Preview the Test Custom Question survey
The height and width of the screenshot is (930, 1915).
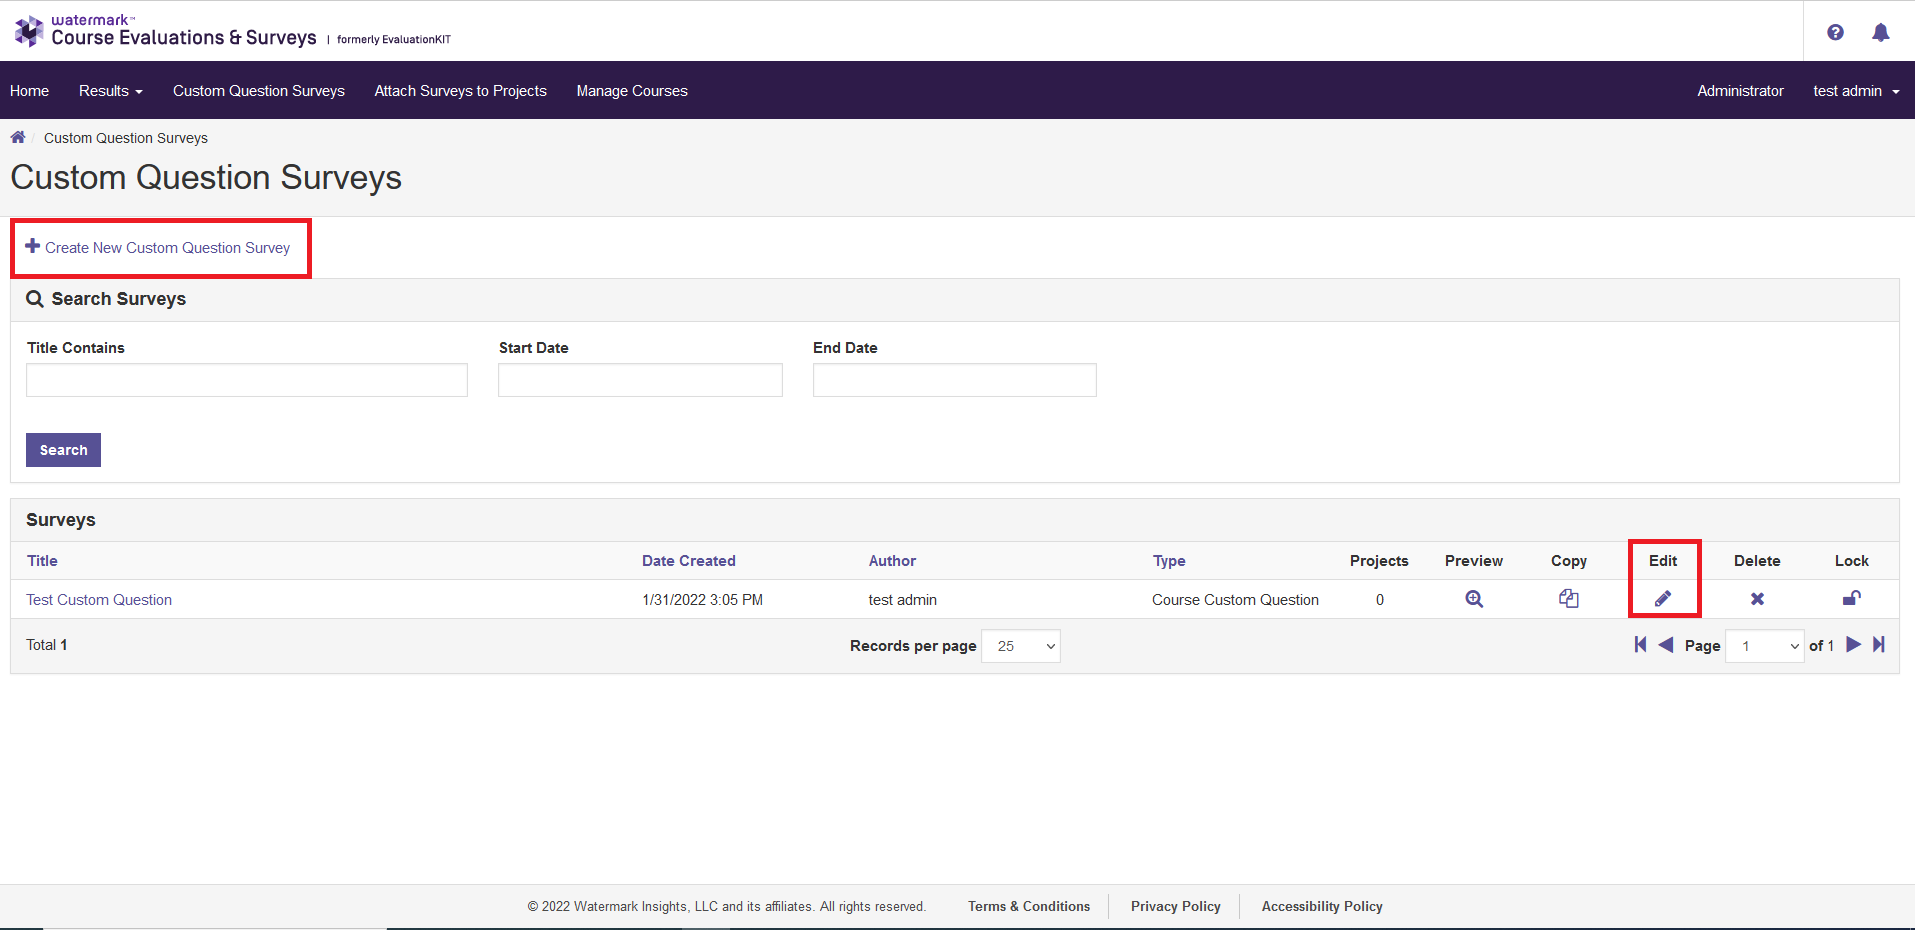click(1474, 599)
